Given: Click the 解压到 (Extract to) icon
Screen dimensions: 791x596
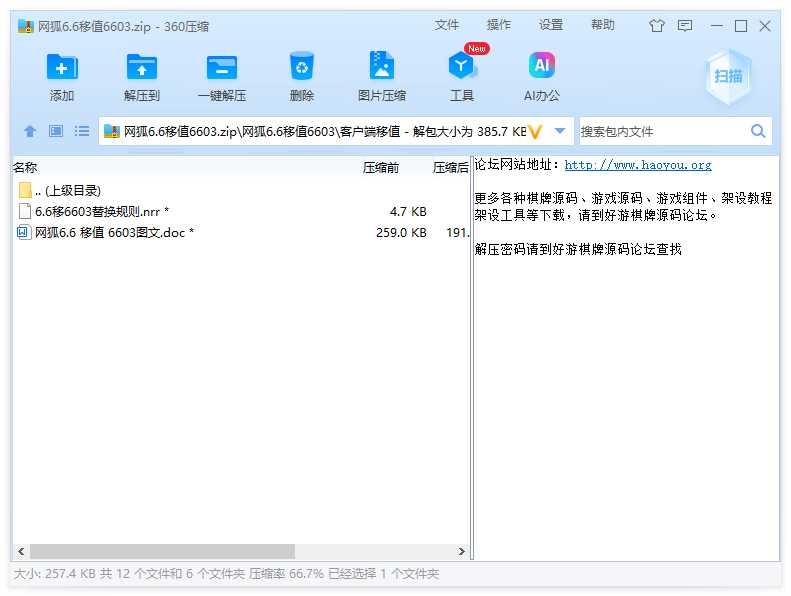Looking at the screenshot, I should (141, 67).
